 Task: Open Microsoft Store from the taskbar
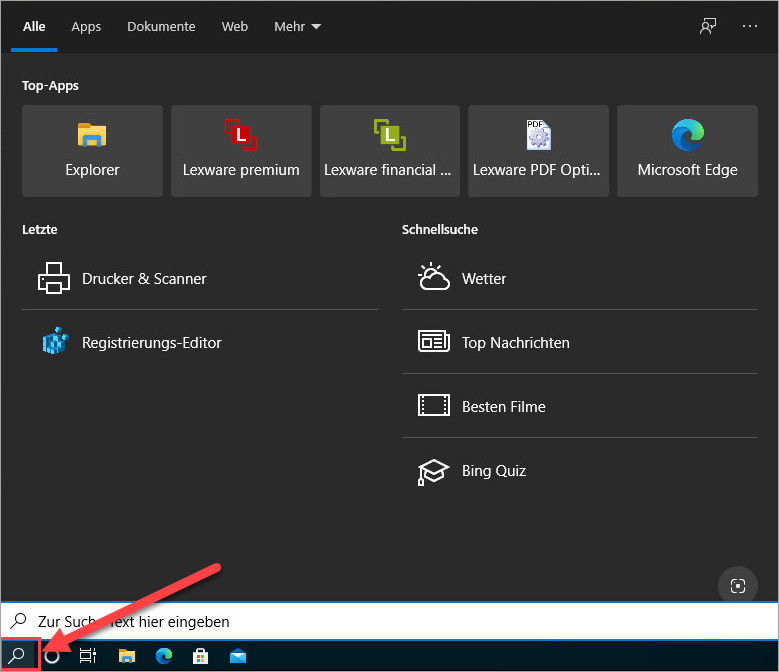[200, 656]
